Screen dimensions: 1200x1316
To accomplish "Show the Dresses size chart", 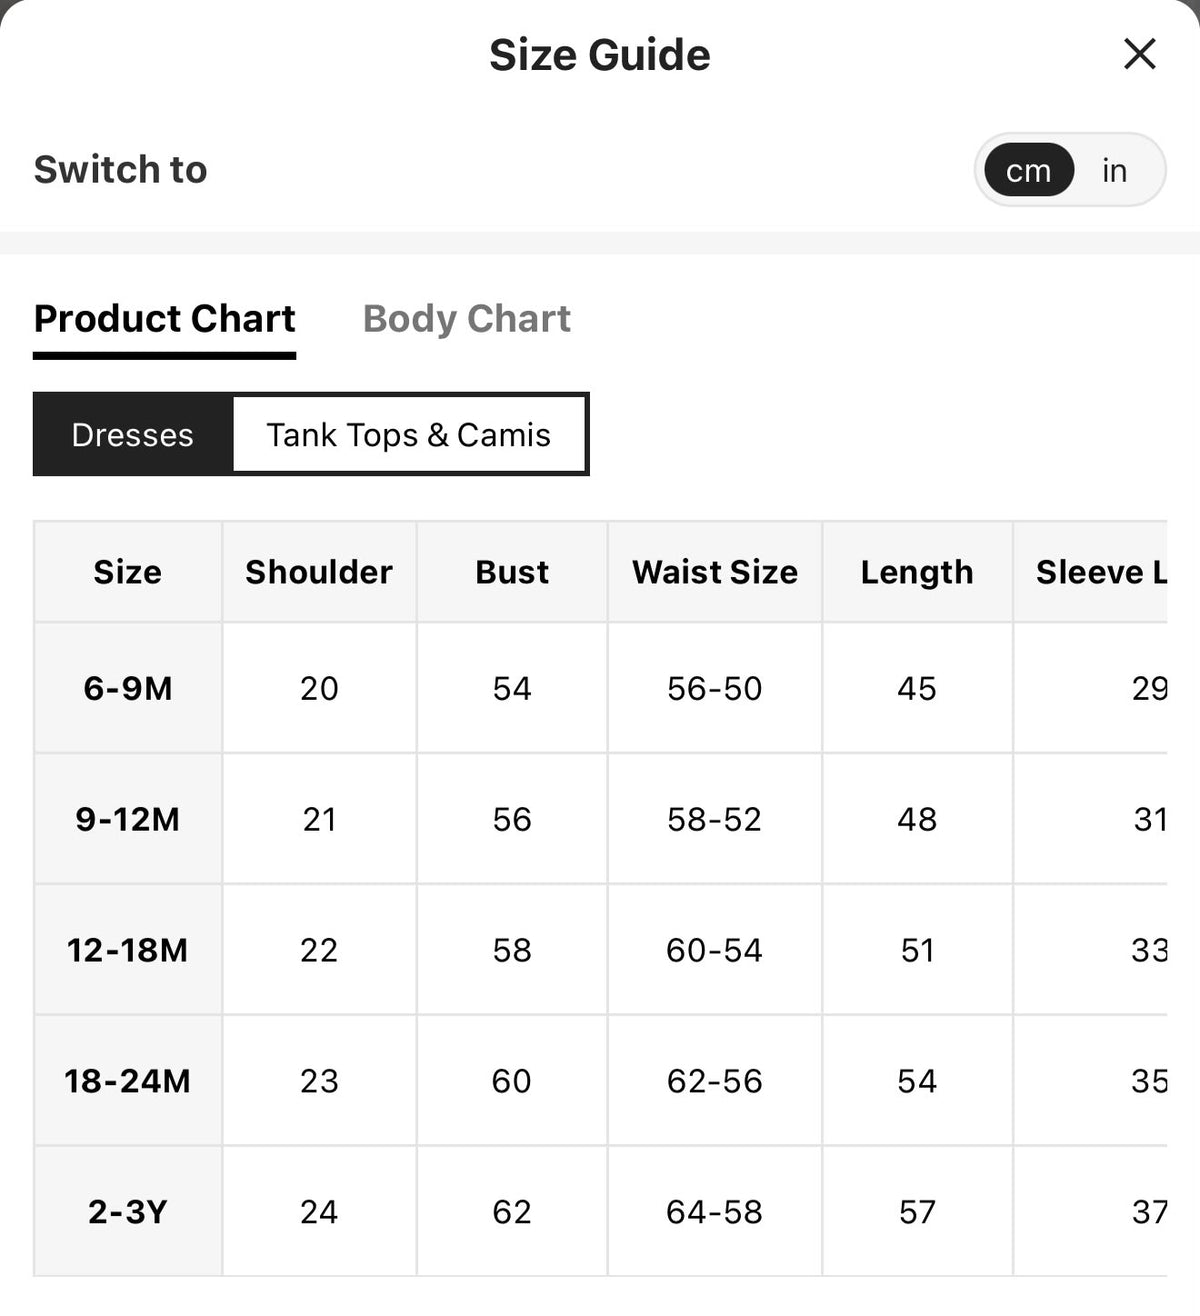I will pos(133,435).
